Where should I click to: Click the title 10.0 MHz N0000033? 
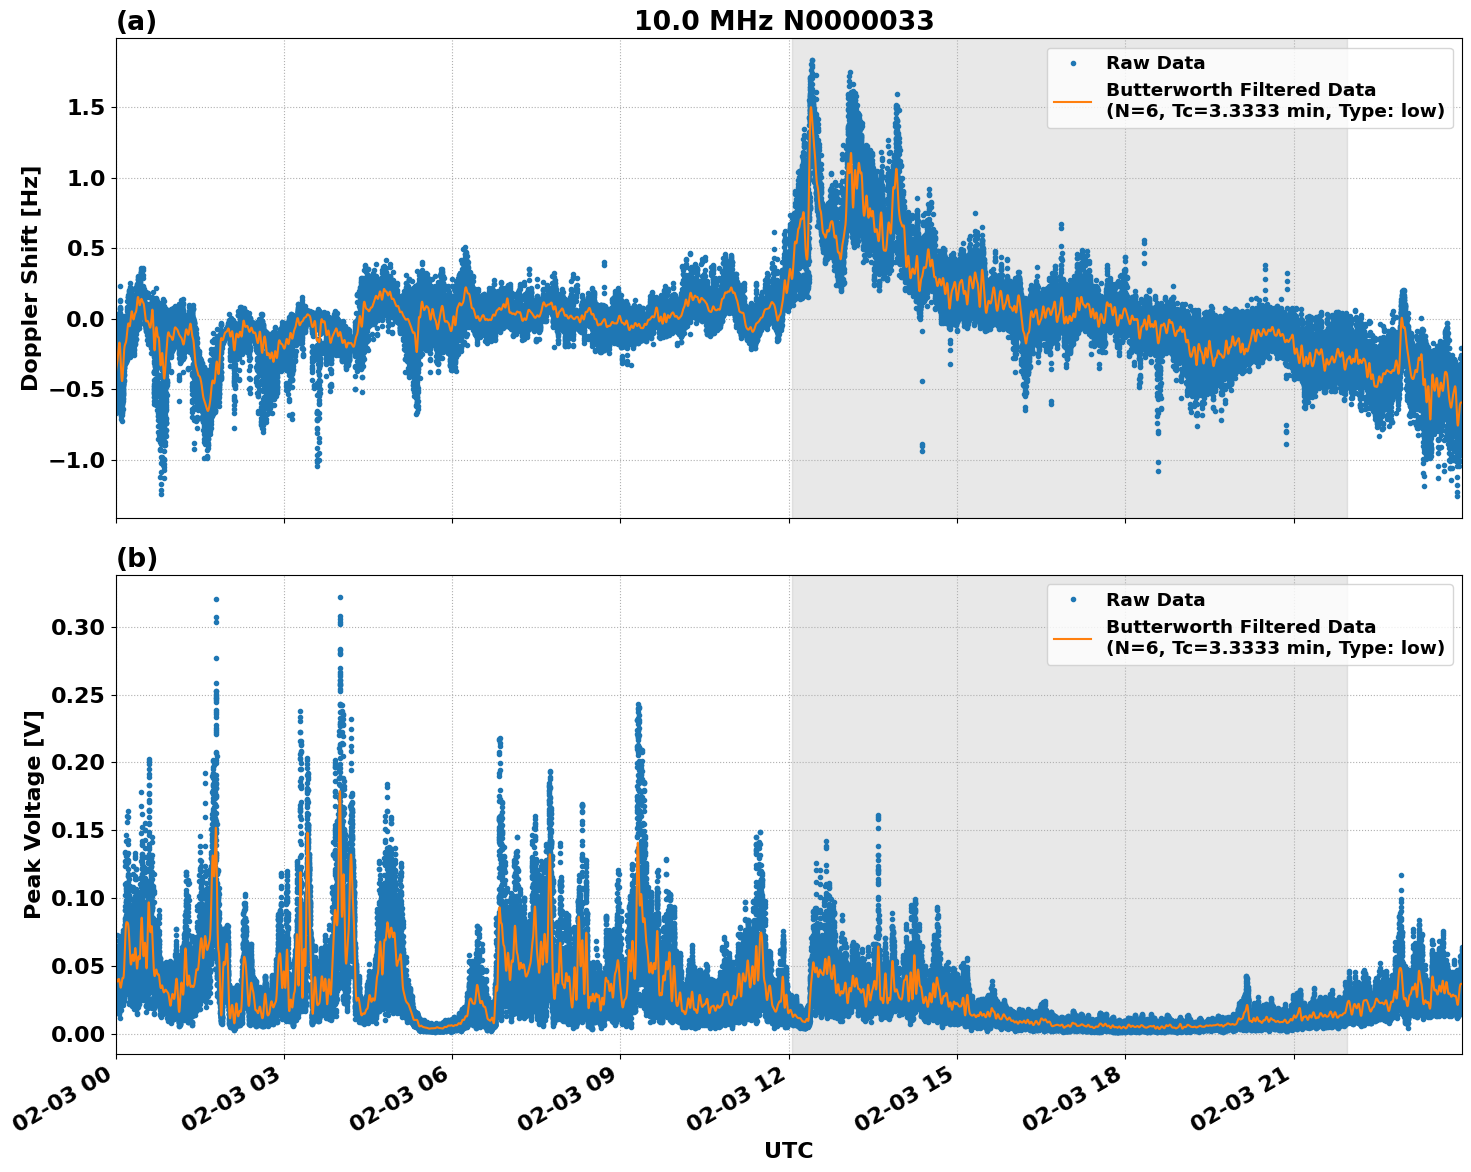click(x=786, y=17)
